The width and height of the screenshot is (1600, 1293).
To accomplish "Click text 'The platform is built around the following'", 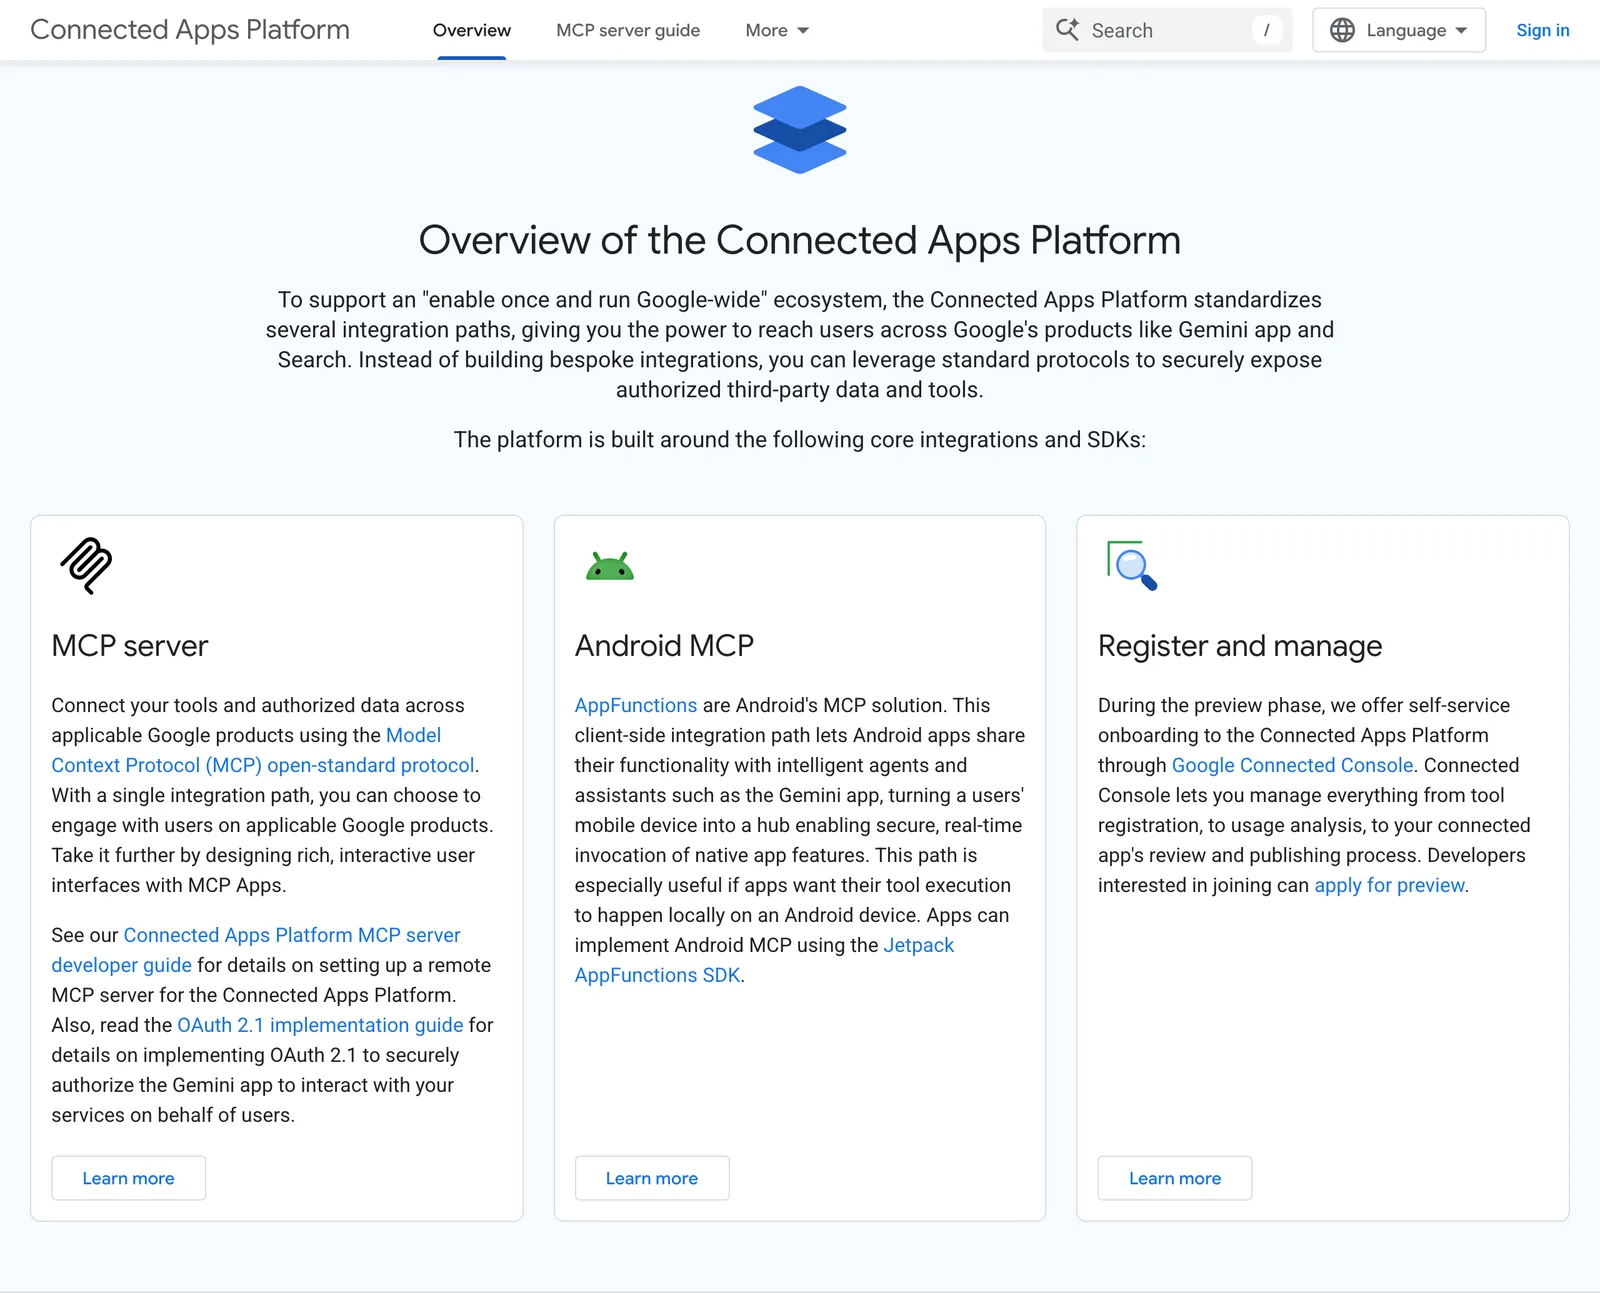I will click(659, 440).
